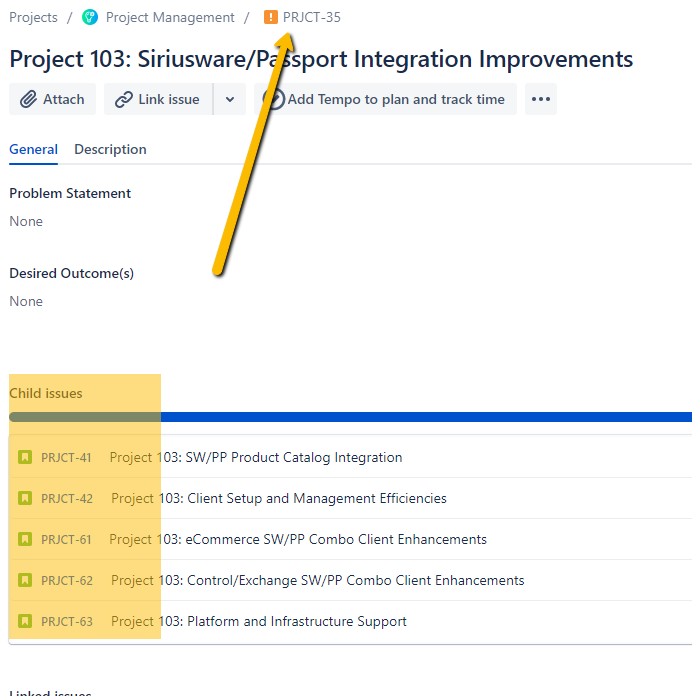Image resolution: width=692 pixels, height=696 pixels.
Task: Switch to the Description tab
Action: [x=110, y=150]
